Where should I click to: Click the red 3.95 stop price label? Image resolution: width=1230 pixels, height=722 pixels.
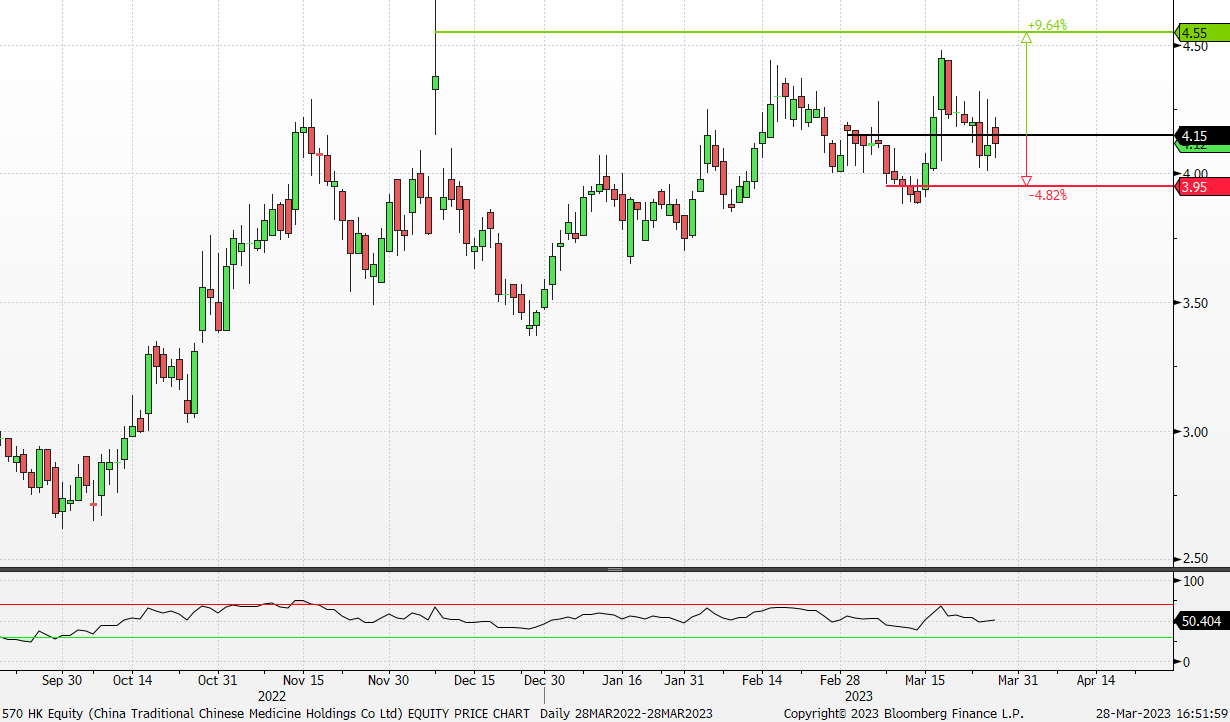tap(1201, 186)
